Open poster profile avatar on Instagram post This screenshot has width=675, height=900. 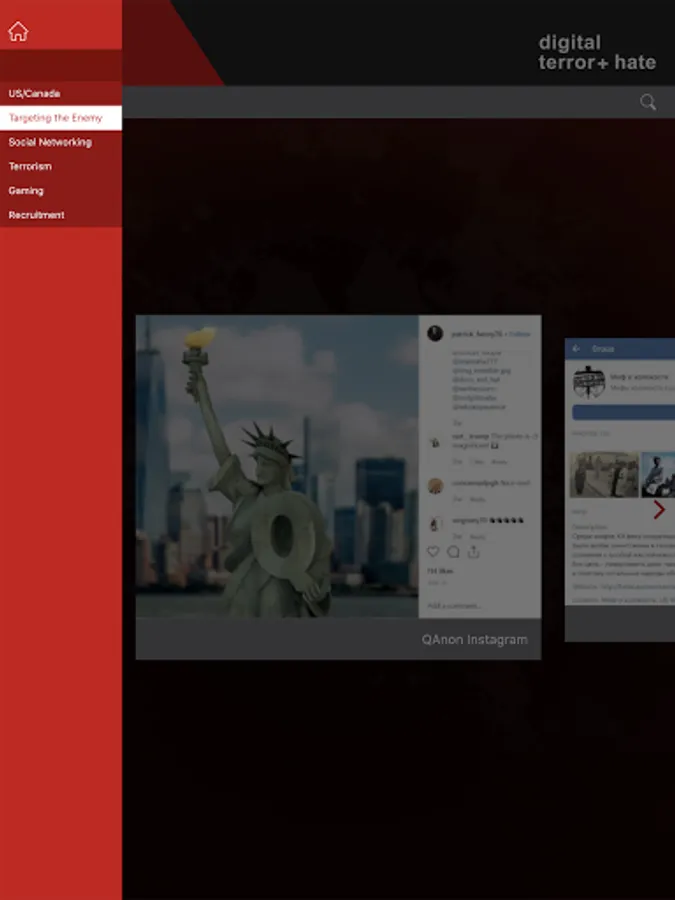click(x=435, y=333)
